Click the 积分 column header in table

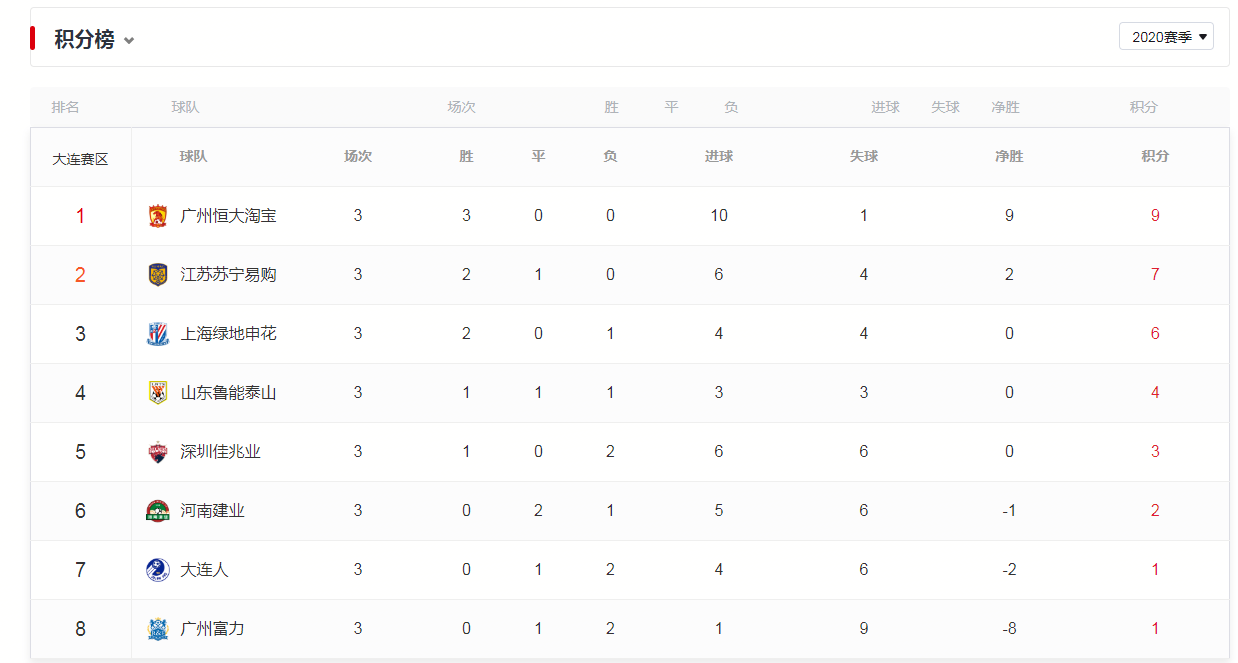pyautogui.click(x=1155, y=156)
